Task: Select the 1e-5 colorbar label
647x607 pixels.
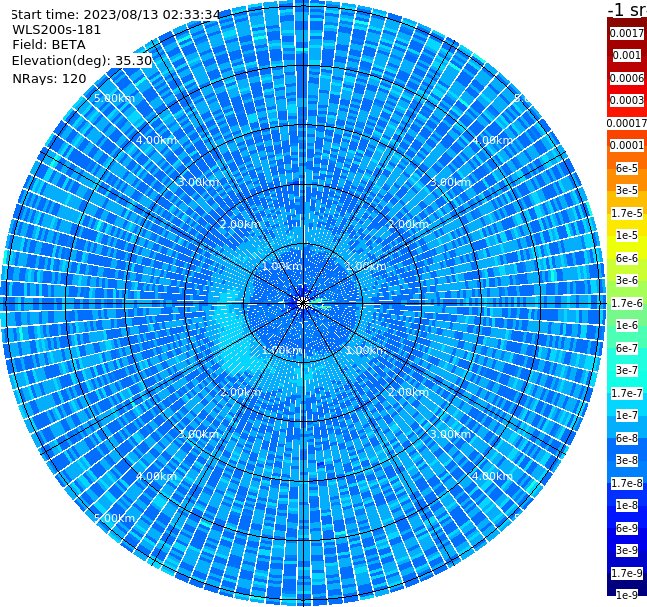Action: pos(627,235)
